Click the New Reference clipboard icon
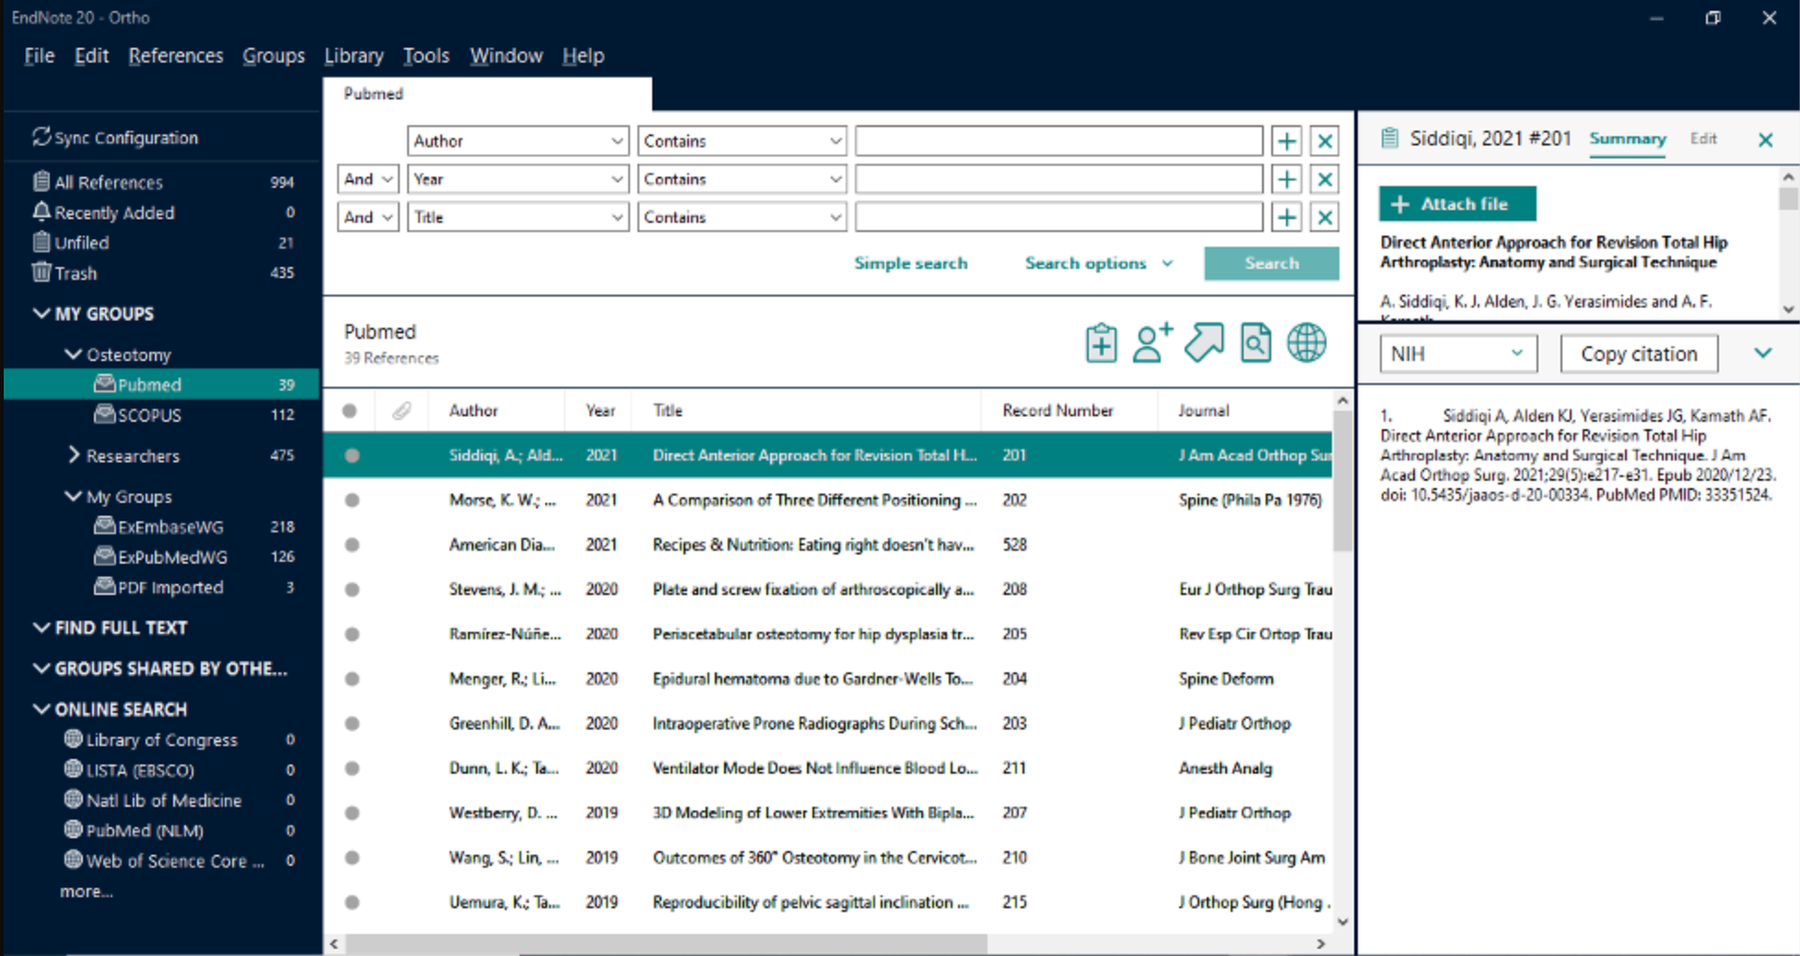Image resolution: width=1800 pixels, height=956 pixels. [x=1101, y=343]
